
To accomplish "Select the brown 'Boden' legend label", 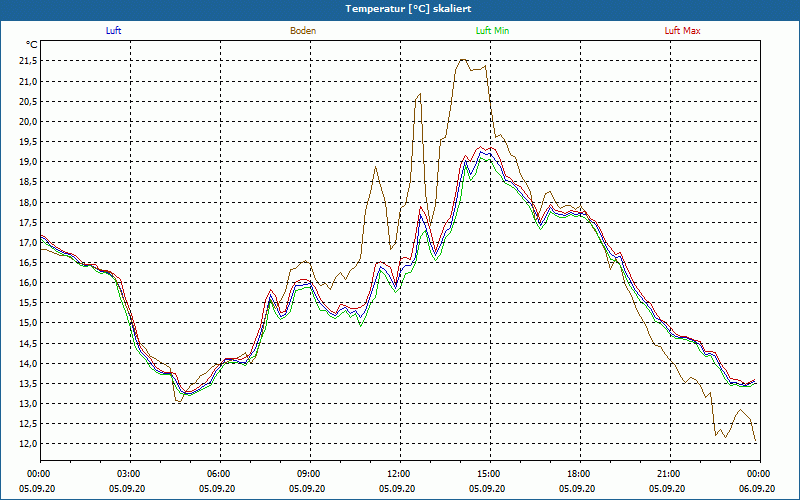I will (303, 31).
